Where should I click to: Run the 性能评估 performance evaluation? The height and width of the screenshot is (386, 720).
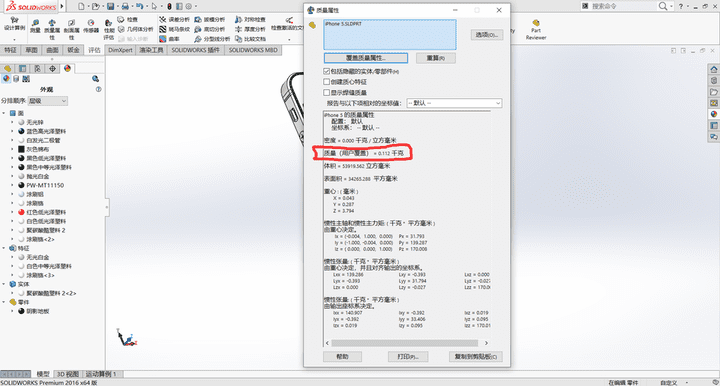point(108,29)
